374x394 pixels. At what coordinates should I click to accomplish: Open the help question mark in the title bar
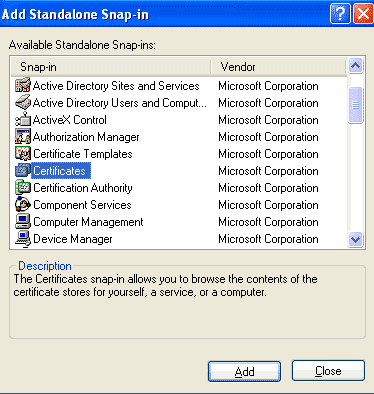click(340, 14)
